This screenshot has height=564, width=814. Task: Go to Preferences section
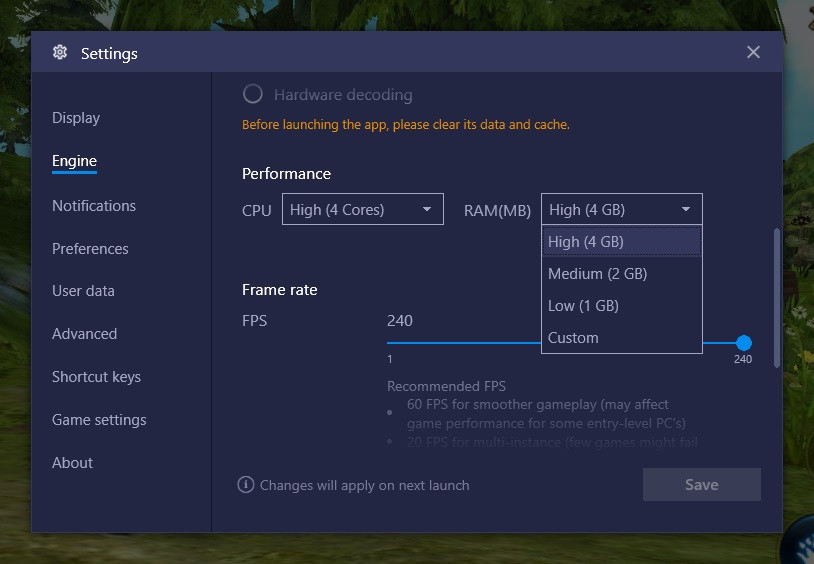click(x=90, y=249)
